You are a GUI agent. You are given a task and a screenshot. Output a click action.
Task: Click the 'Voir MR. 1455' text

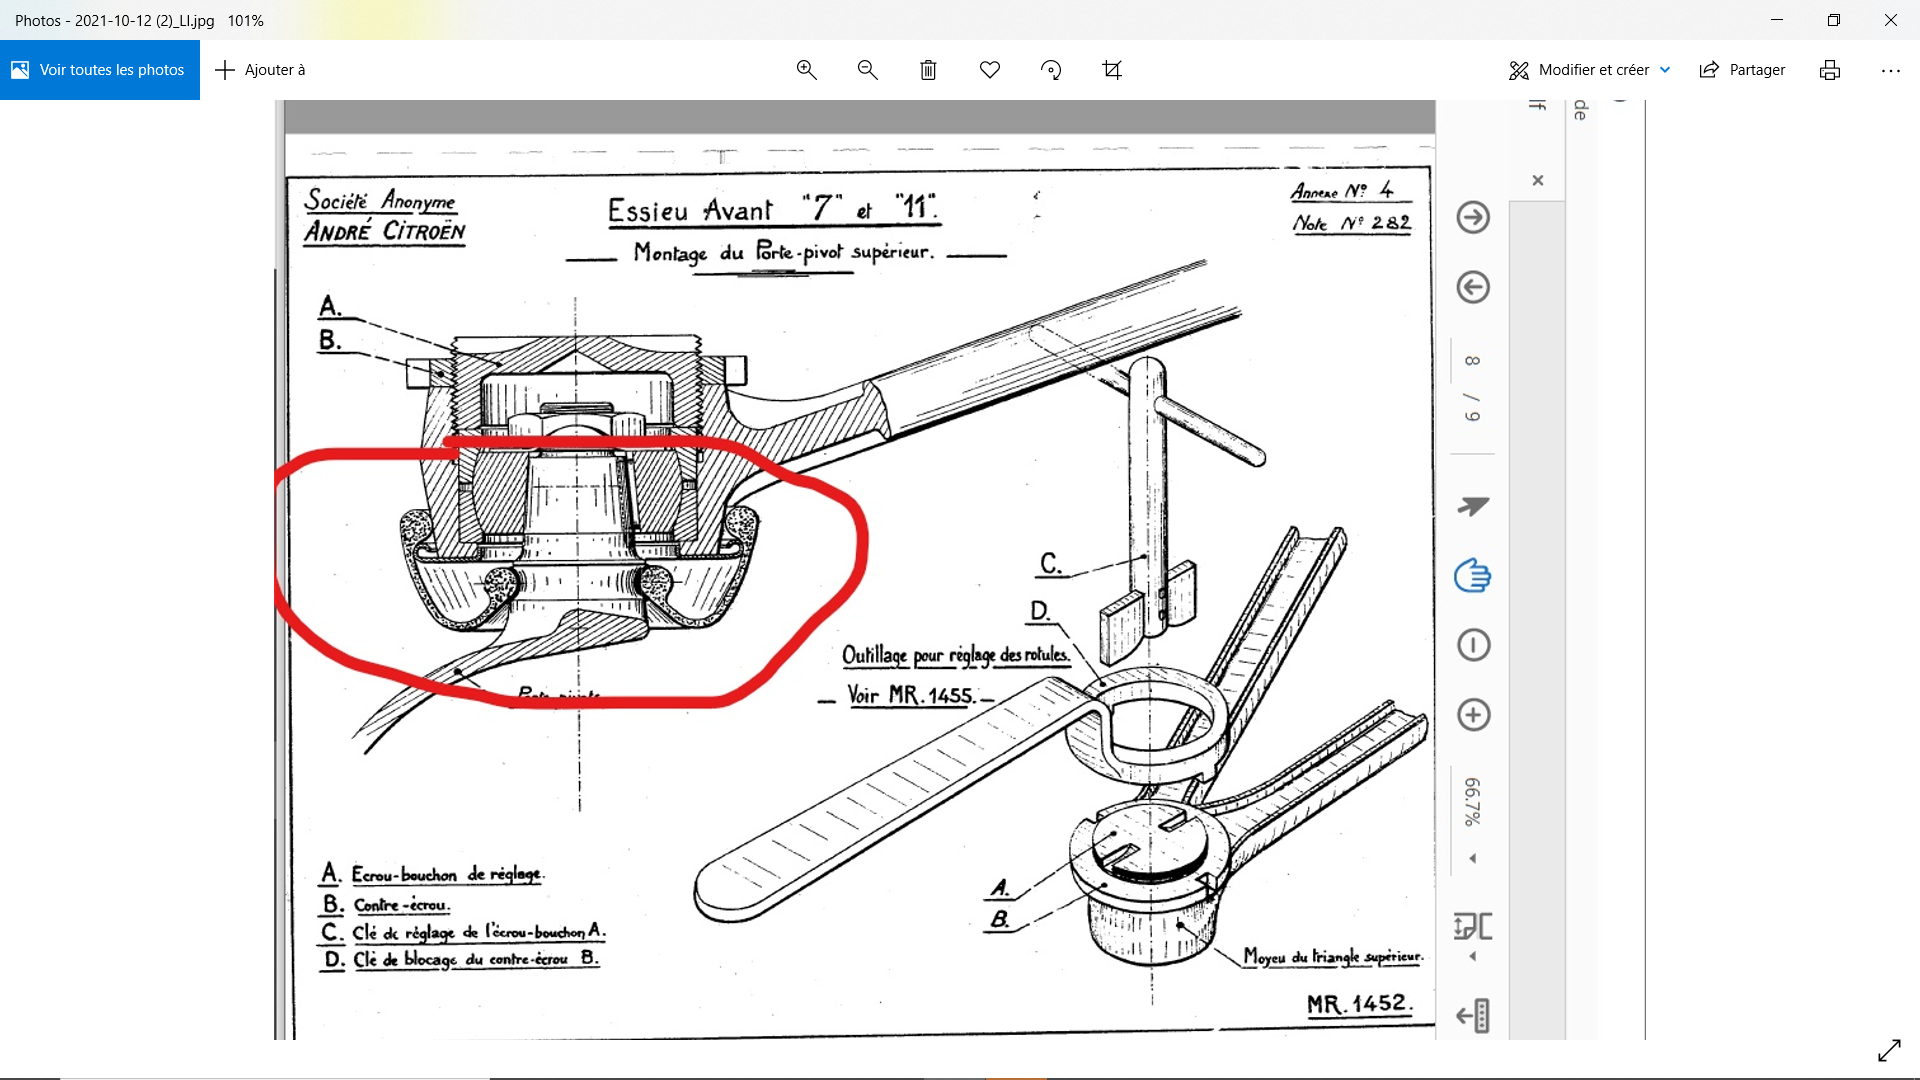(x=910, y=695)
